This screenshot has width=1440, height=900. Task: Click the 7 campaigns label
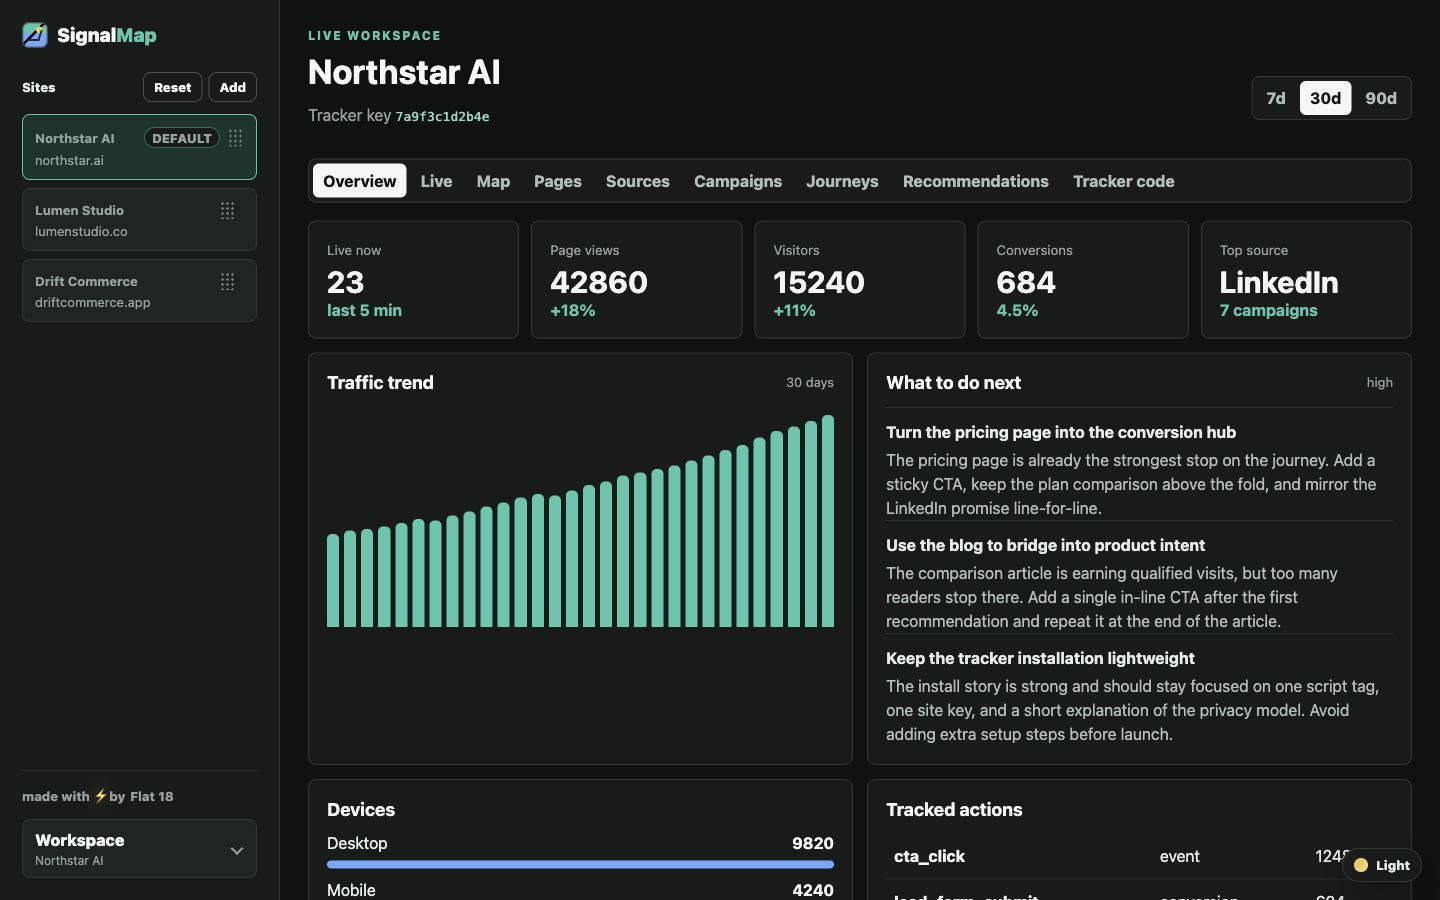pyautogui.click(x=1268, y=310)
